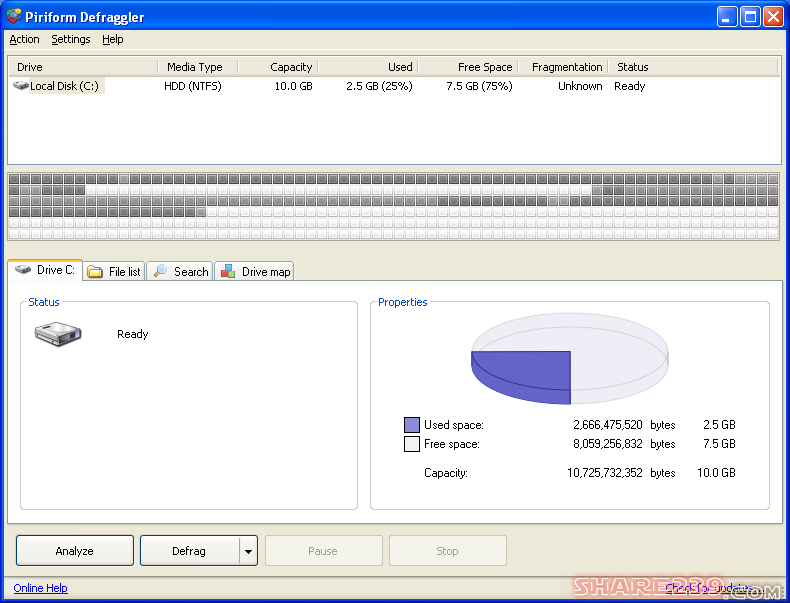790x603 pixels.
Task: Click the disabled Stop button
Action: 447,551
